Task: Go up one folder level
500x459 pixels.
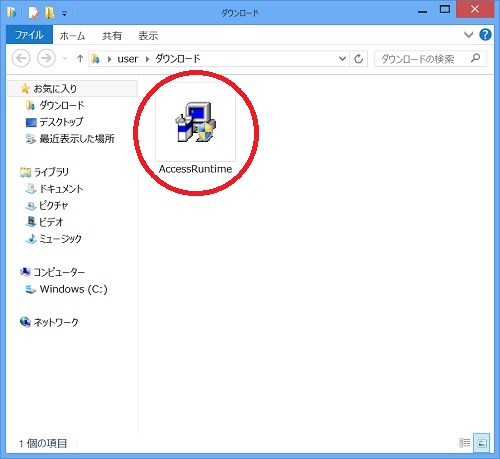Action: (x=80, y=59)
